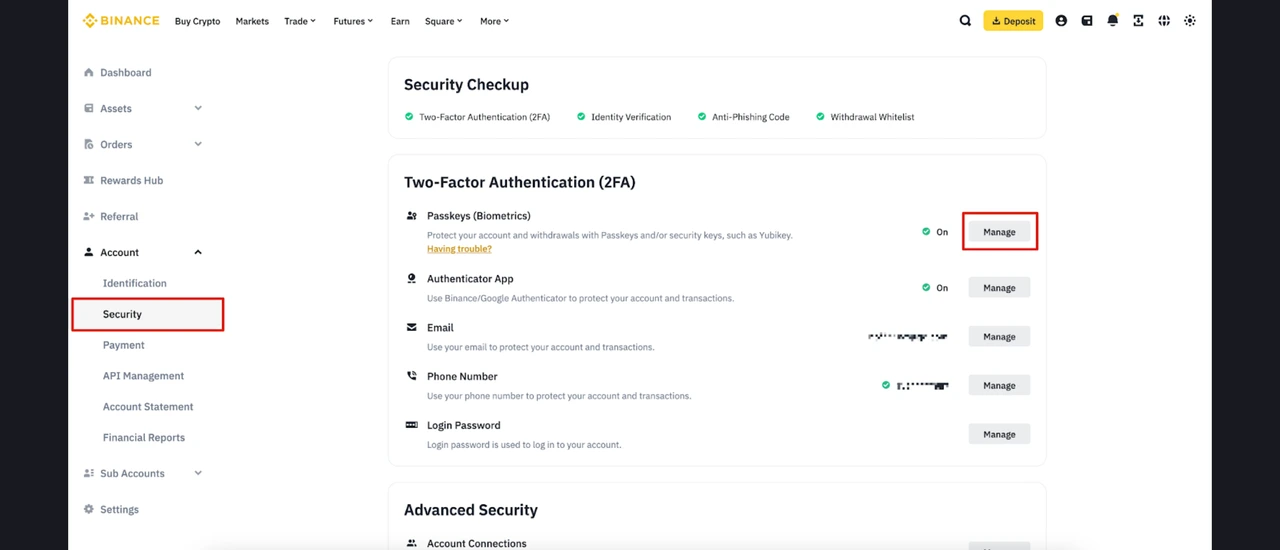Open the Futures dropdown menu
The height and width of the screenshot is (550, 1280).
[x=353, y=21]
